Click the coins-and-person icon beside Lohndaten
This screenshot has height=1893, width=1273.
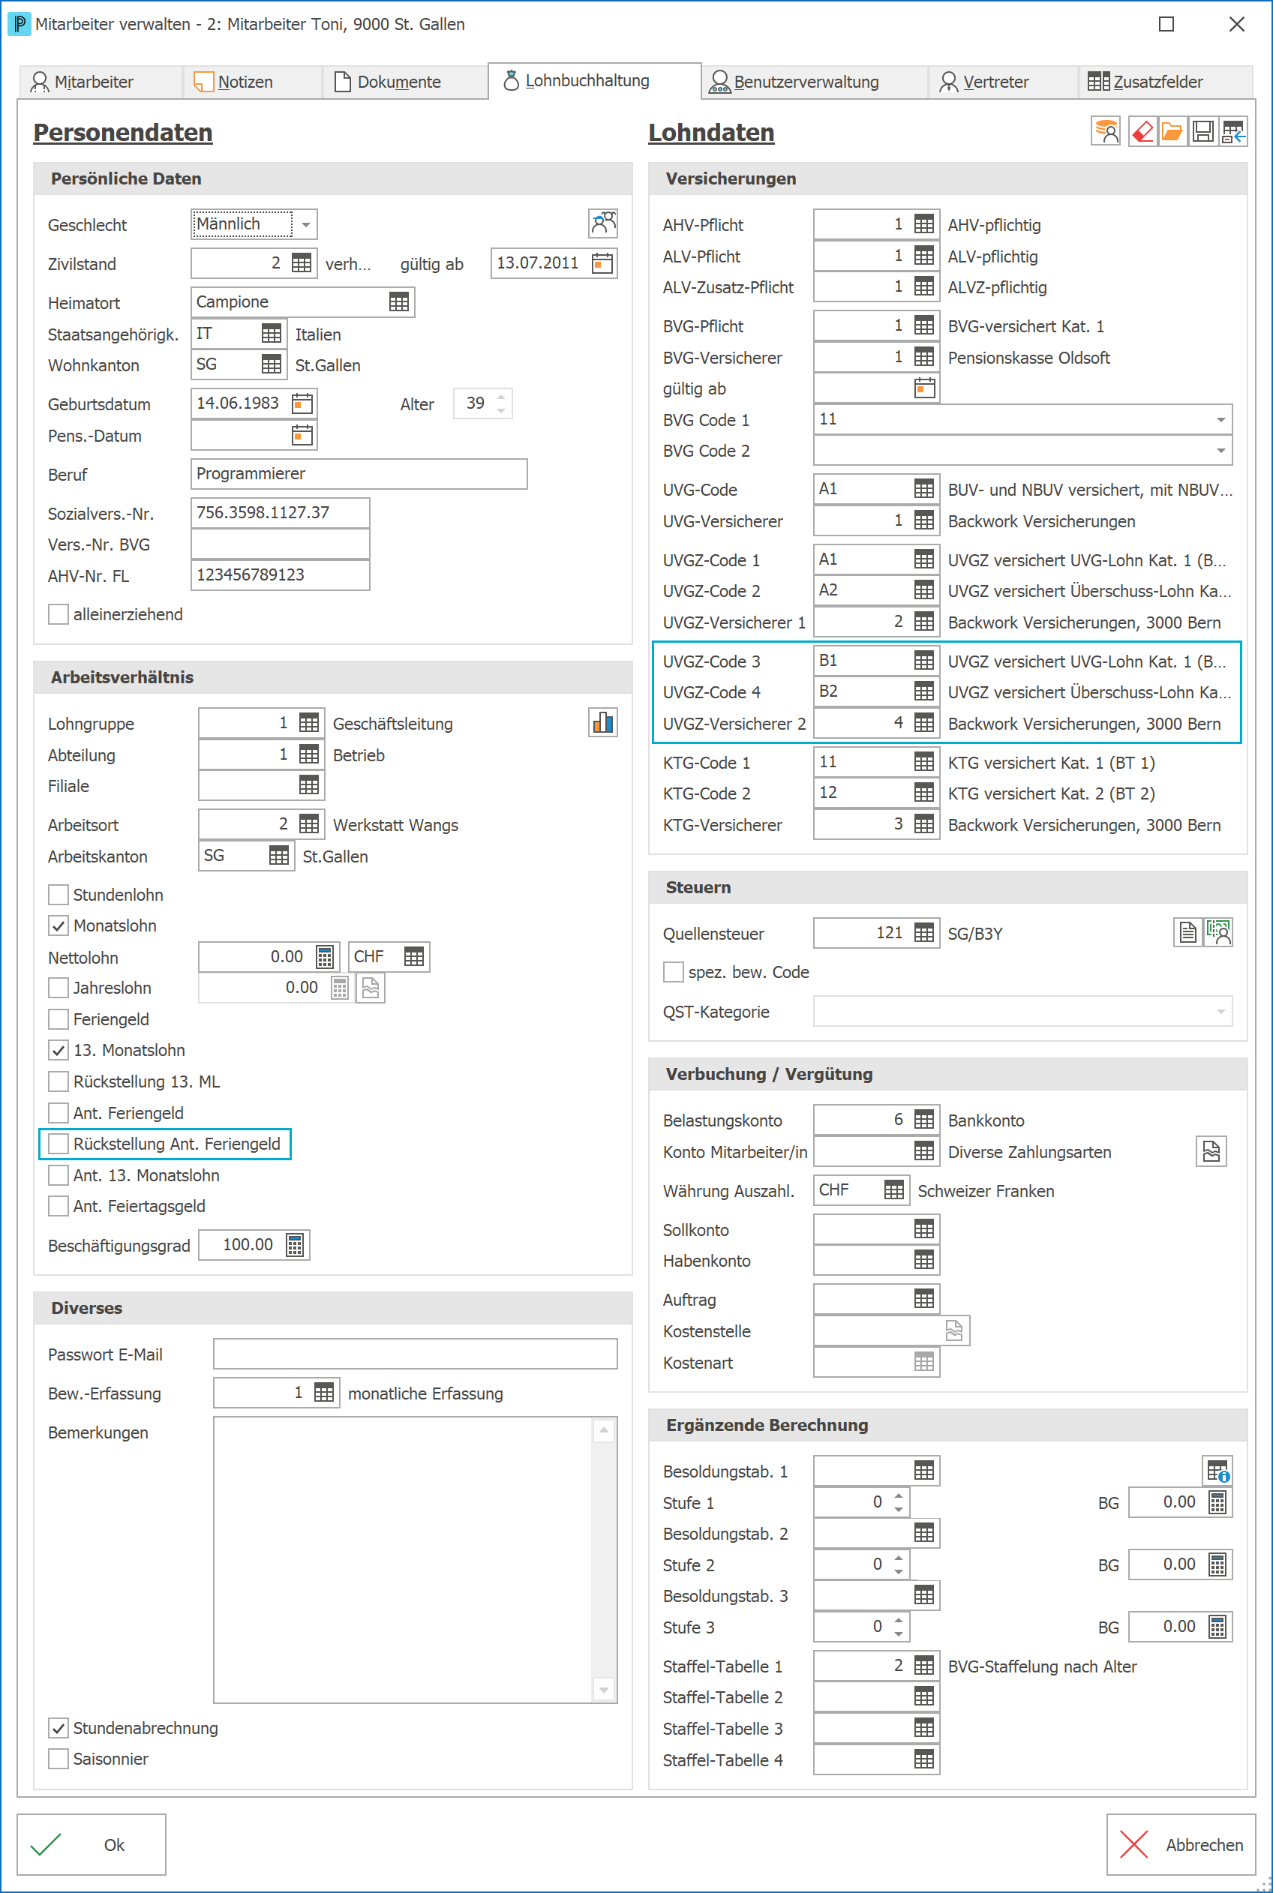point(1106,132)
